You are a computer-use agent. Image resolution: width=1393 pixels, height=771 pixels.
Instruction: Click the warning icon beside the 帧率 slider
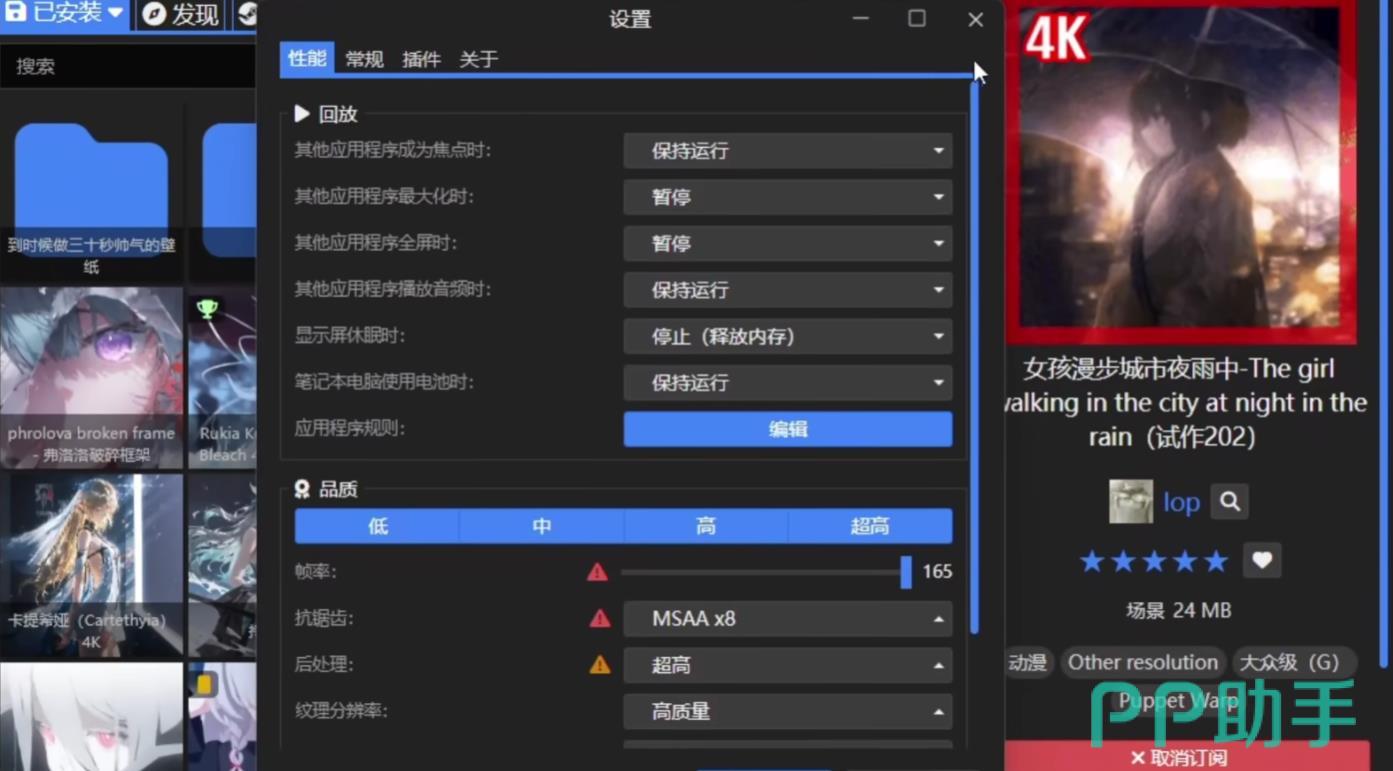pyautogui.click(x=597, y=572)
